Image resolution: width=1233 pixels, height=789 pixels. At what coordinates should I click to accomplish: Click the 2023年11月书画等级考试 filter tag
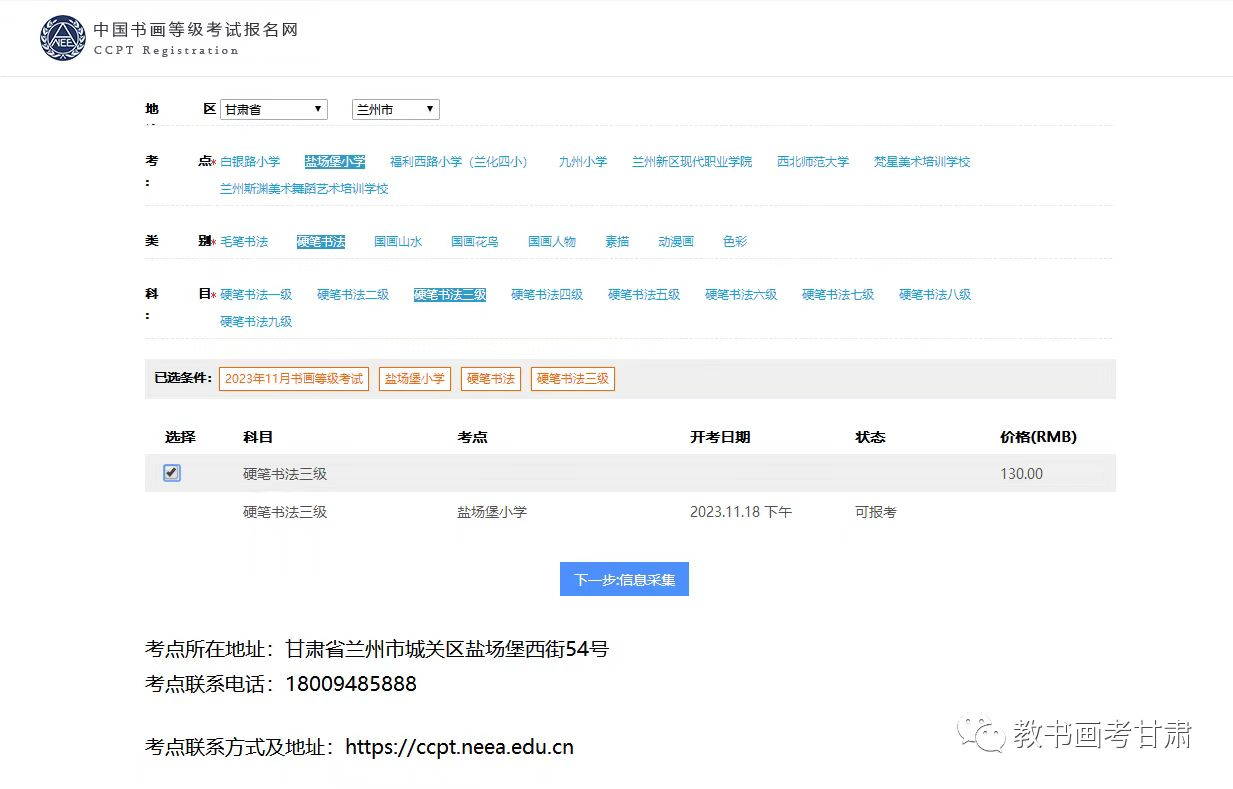coord(294,379)
